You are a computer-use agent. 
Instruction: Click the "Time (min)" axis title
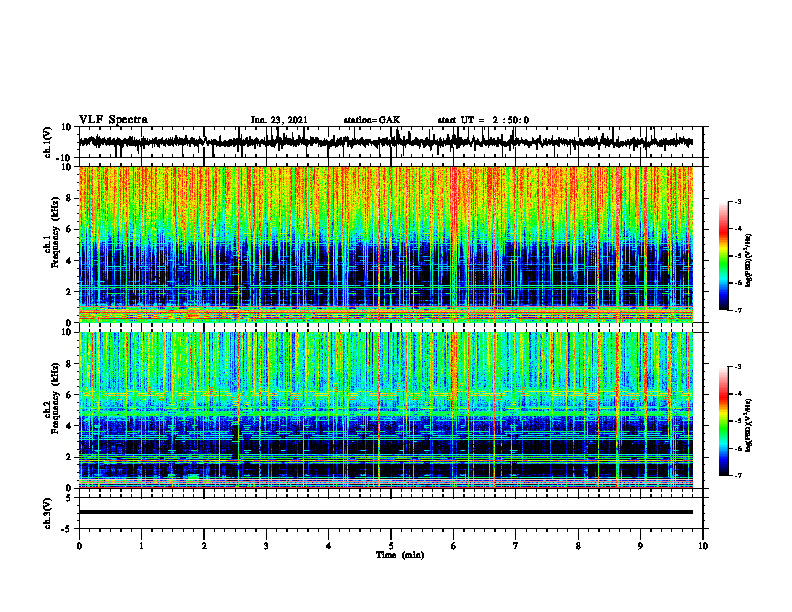pos(400,555)
